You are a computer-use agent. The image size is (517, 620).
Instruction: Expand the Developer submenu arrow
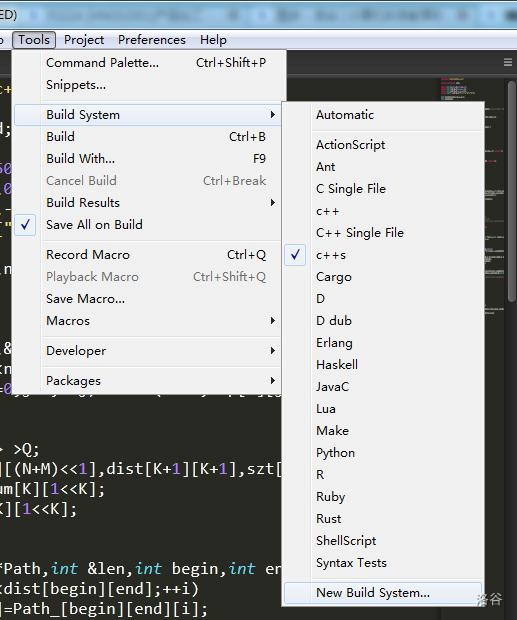click(x=272, y=351)
